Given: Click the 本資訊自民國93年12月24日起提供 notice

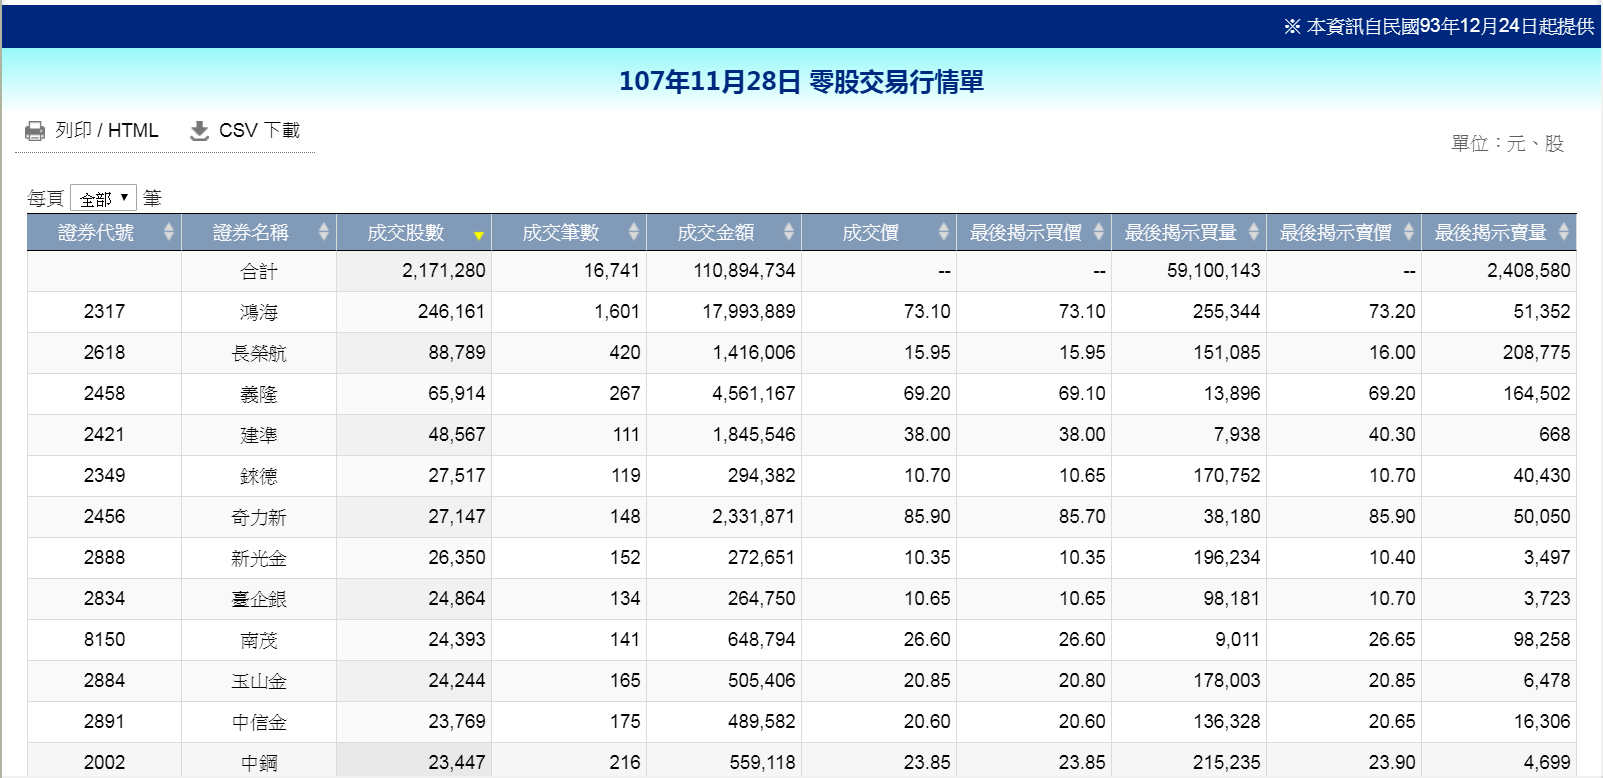Looking at the screenshot, I should [x=1439, y=27].
